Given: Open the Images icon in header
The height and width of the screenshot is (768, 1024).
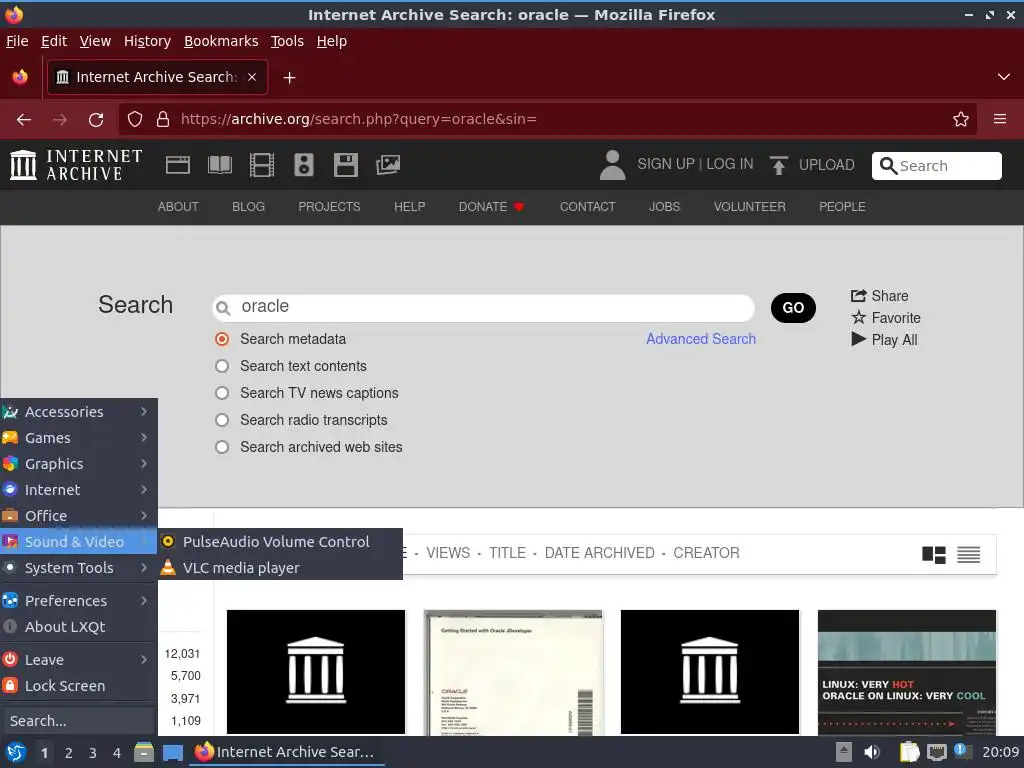Looking at the screenshot, I should point(388,165).
